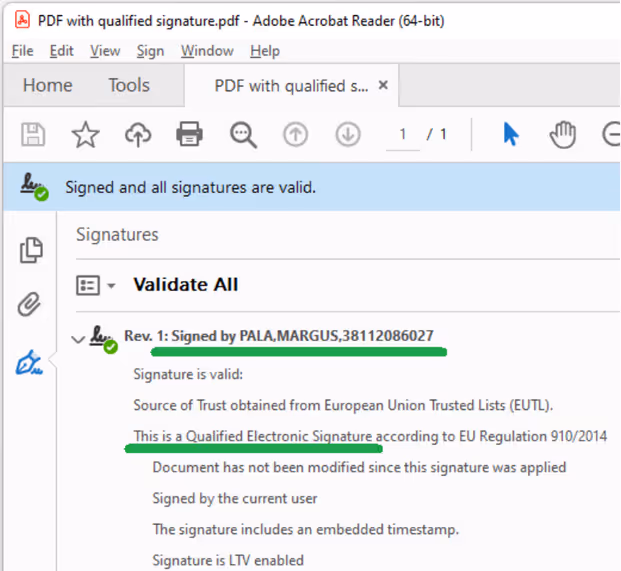
Task: Click 'The signature includes an embedded timestamp.' line
Action: [x=305, y=529]
